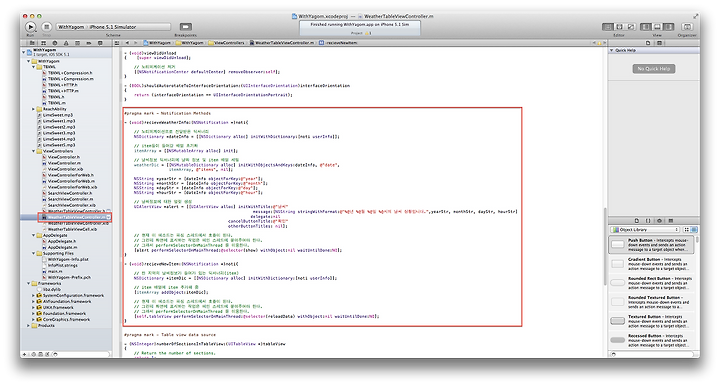The image size is (720, 386).
Task: Collapse the AppDelegate group
Action: [x=34, y=235]
